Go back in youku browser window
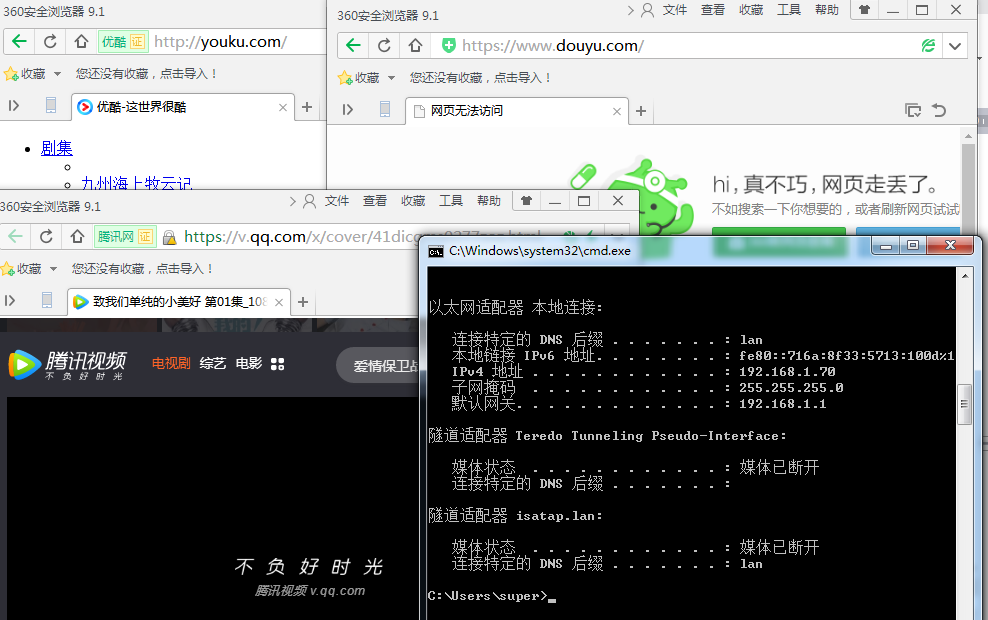Screen dimensions: 988x620 (19, 42)
